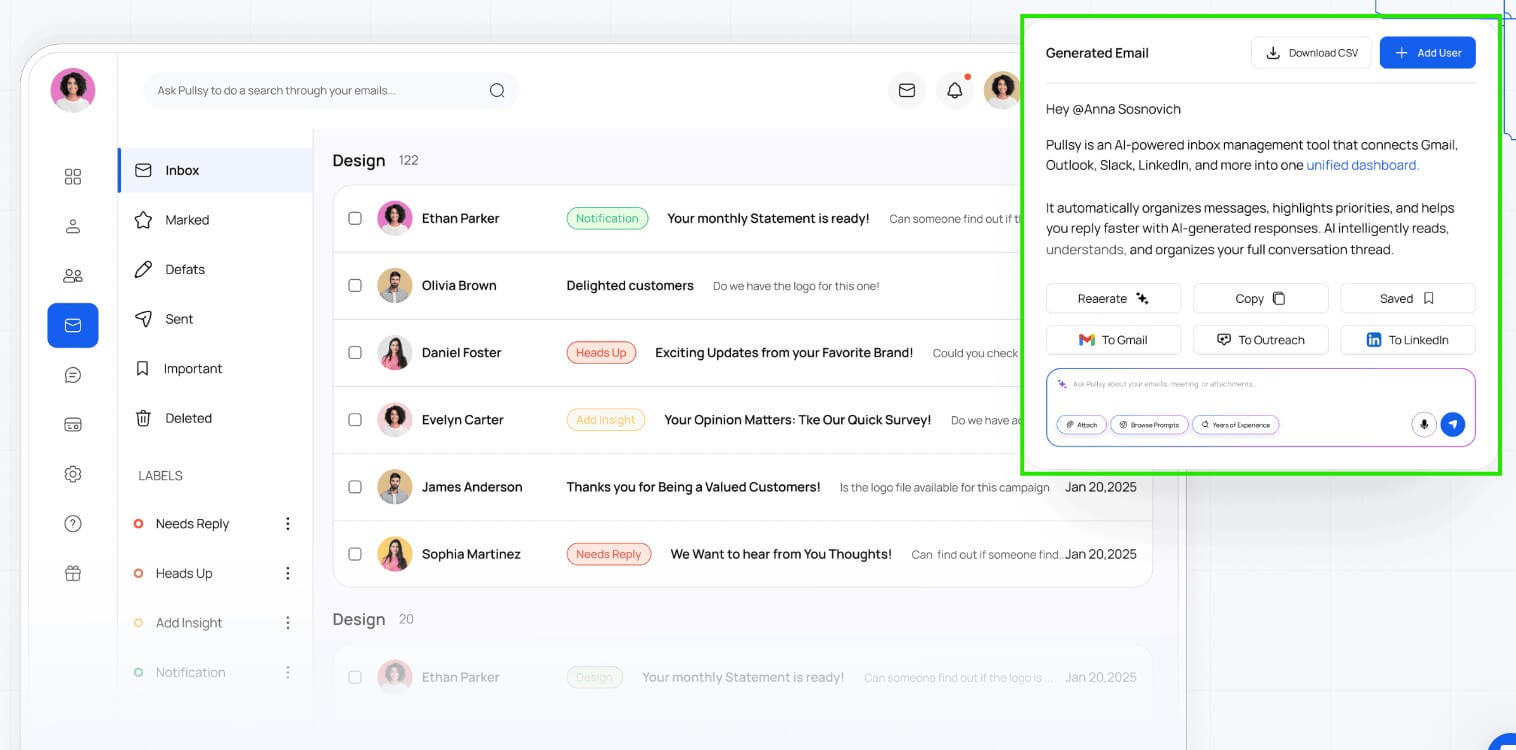Open email 'Thanks you for Being a Valued Customers!'

[693, 487]
